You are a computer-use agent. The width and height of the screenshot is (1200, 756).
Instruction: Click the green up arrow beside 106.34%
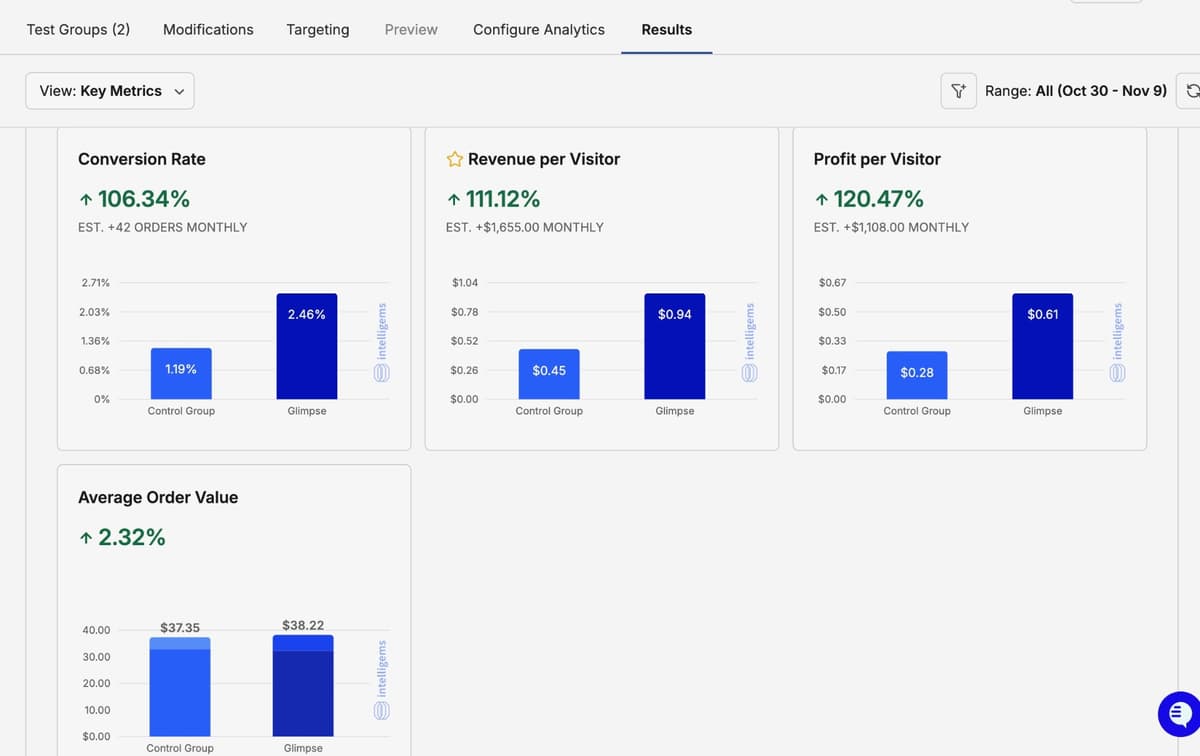pos(86,198)
